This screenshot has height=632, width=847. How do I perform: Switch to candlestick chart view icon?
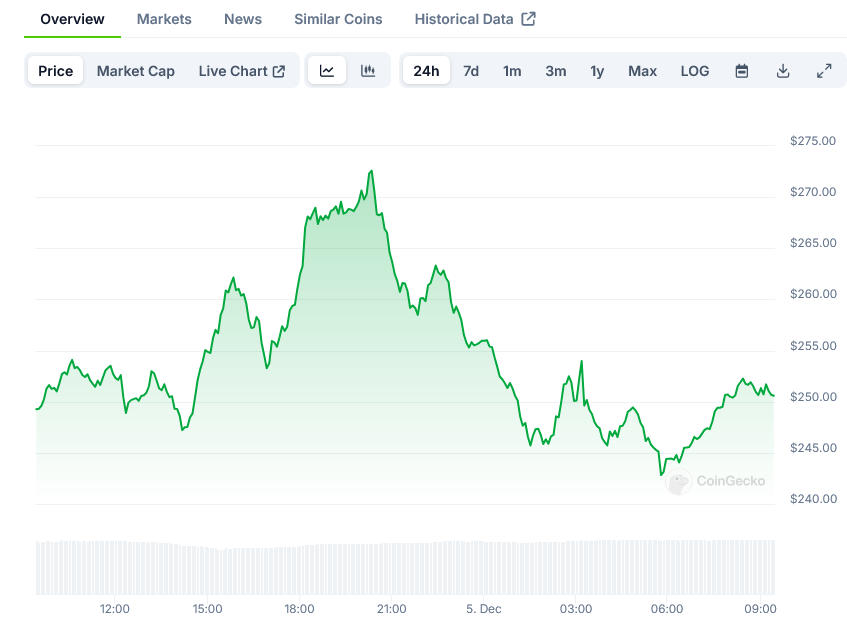[368, 71]
